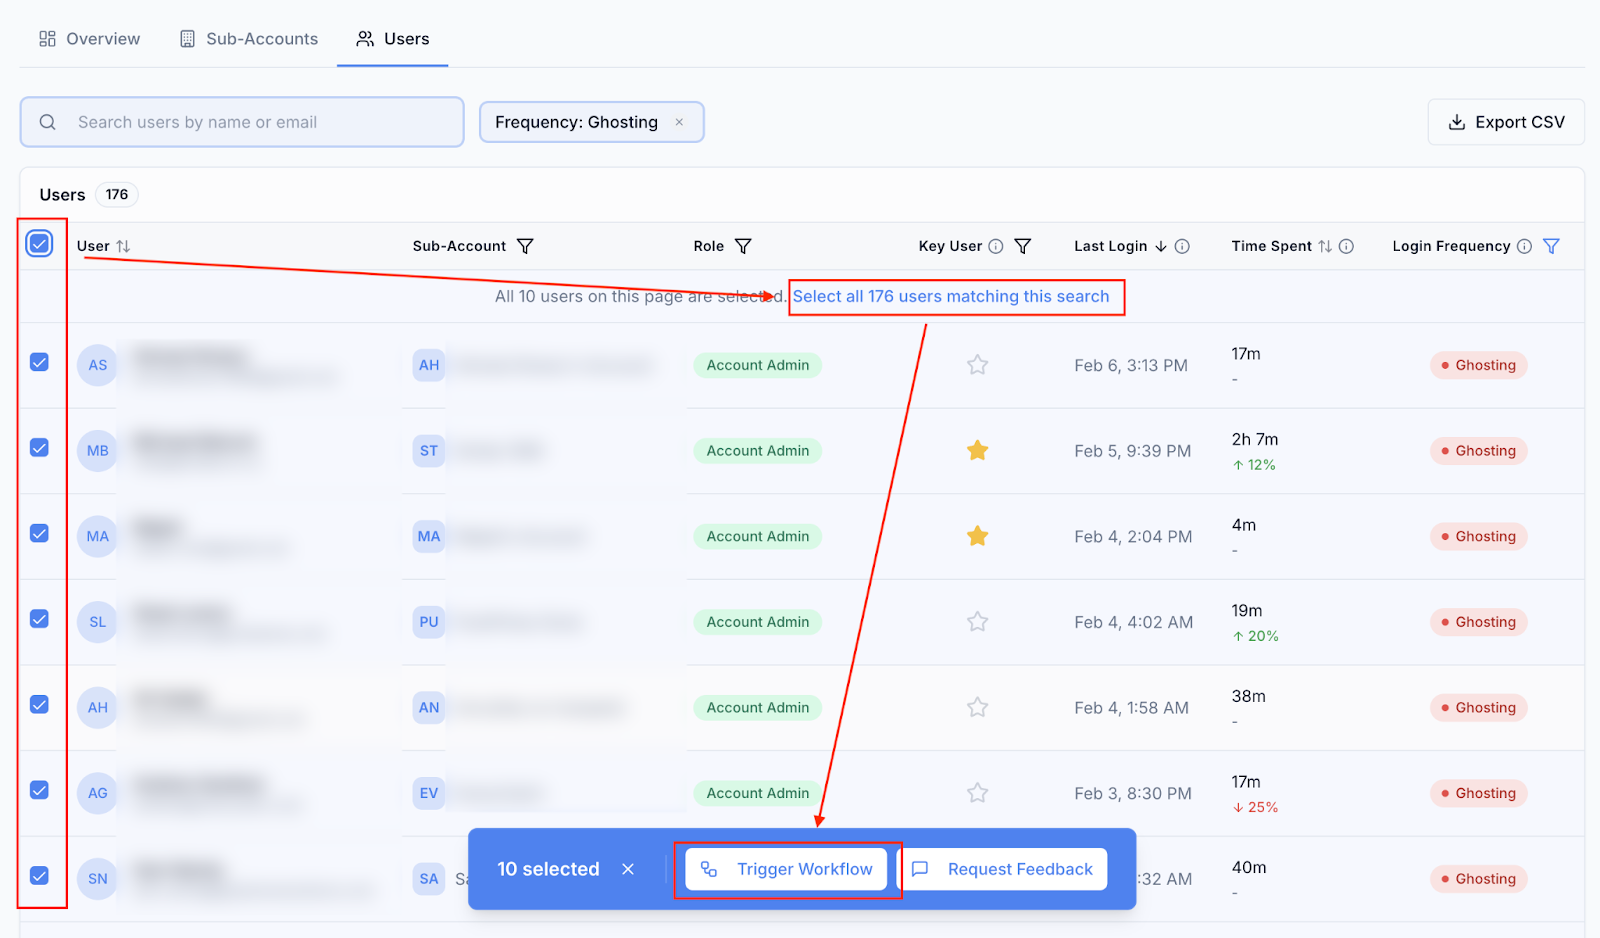The height and width of the screenshot is (938, 1600).
Task: Focus the search users input field
Action: [x=242, y=122]
